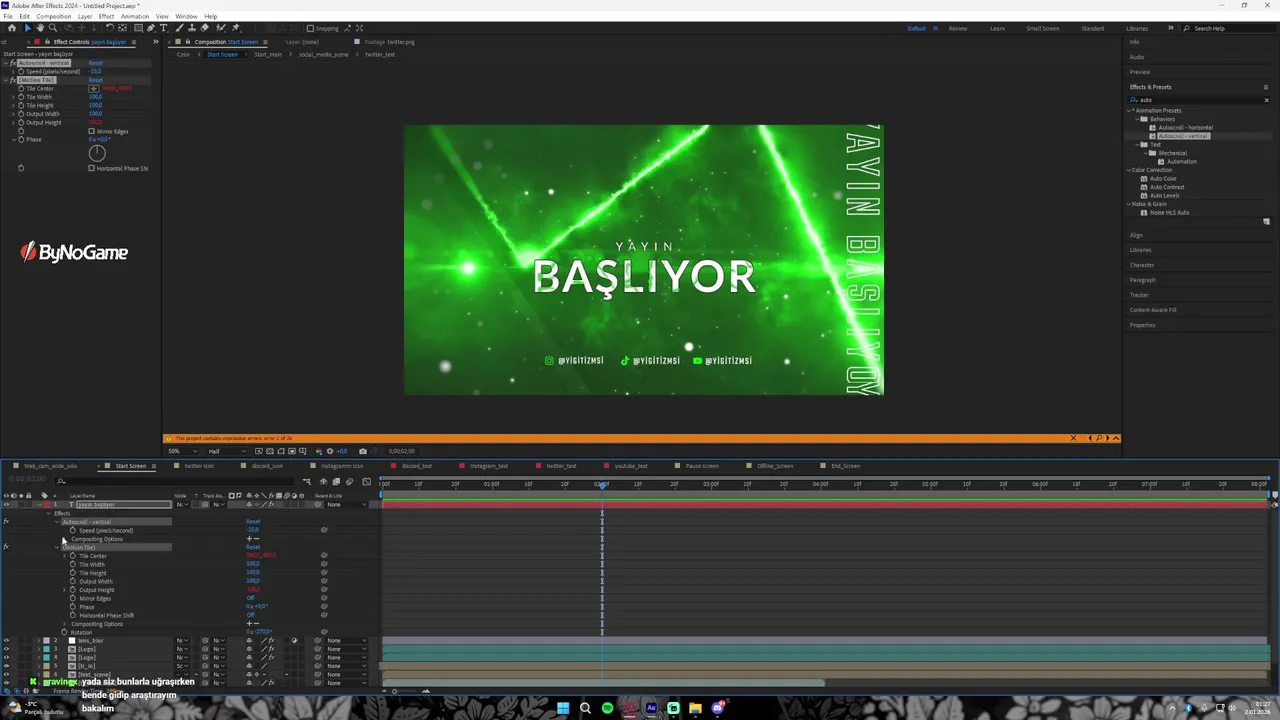Select the Selection arrow tool
1280x720 pixels.
pos(28,28)
